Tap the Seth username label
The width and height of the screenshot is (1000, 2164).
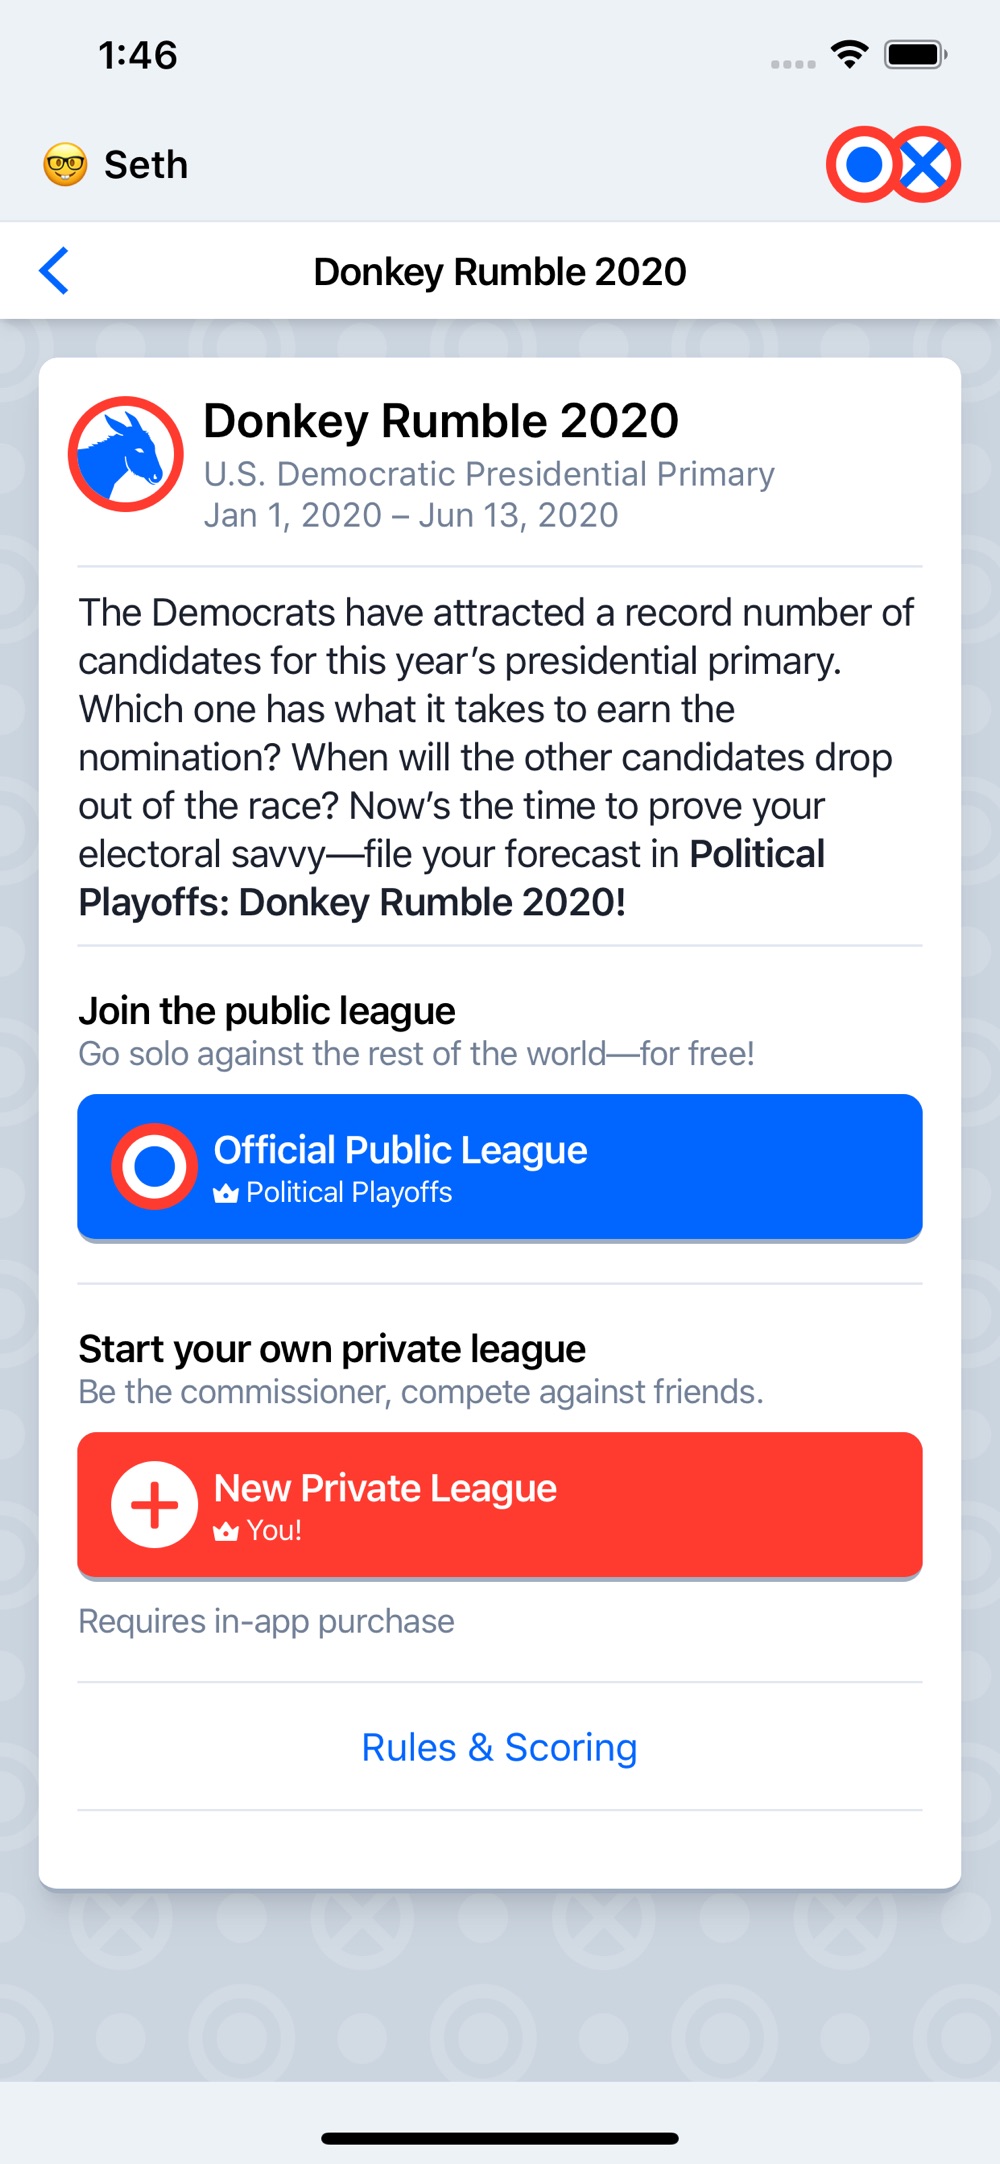click(146, 165)
